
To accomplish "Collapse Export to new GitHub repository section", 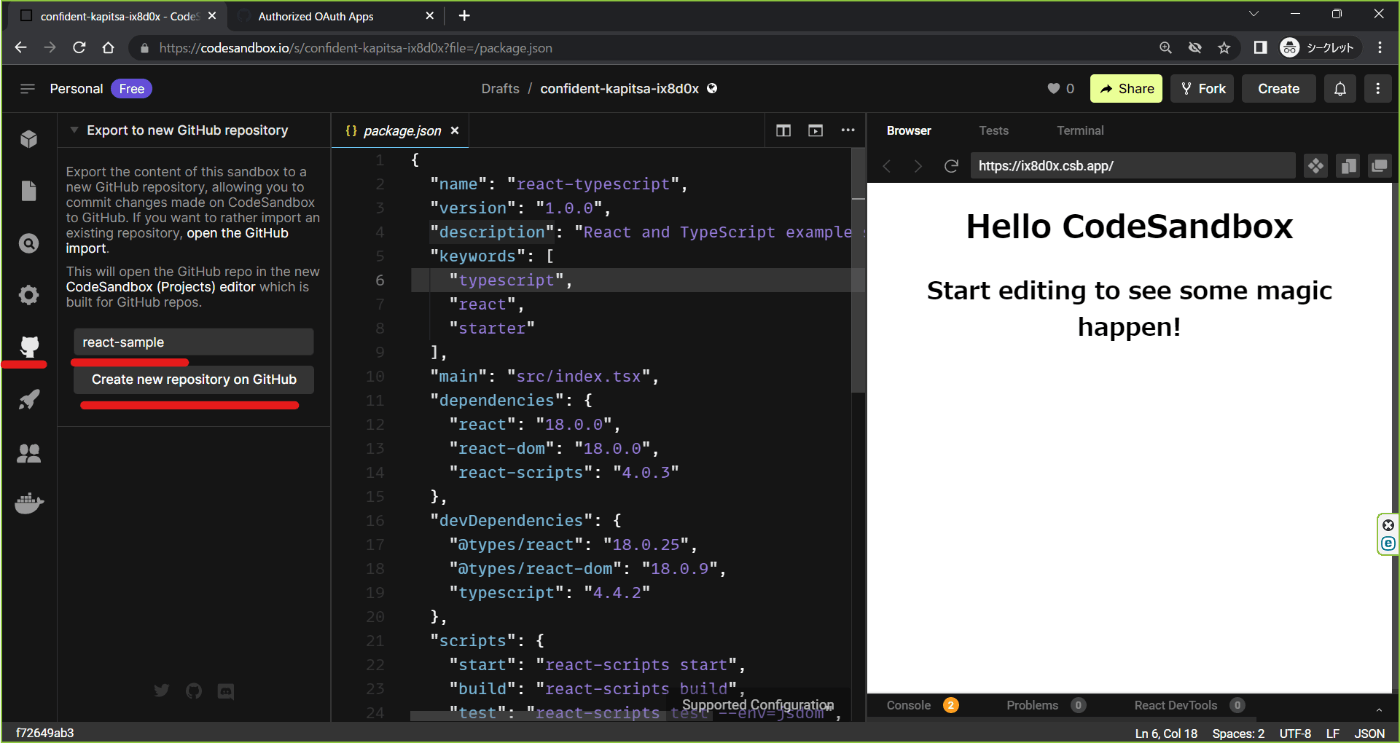I will [x=74, y=130].
